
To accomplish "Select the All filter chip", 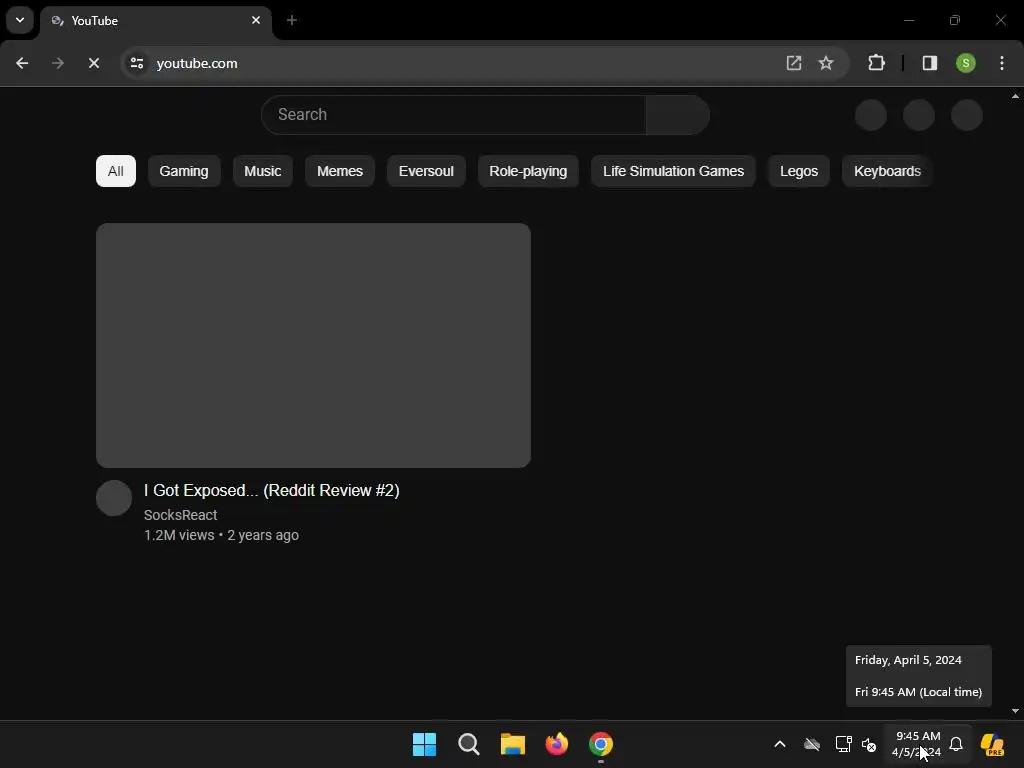I will (116, 171).
